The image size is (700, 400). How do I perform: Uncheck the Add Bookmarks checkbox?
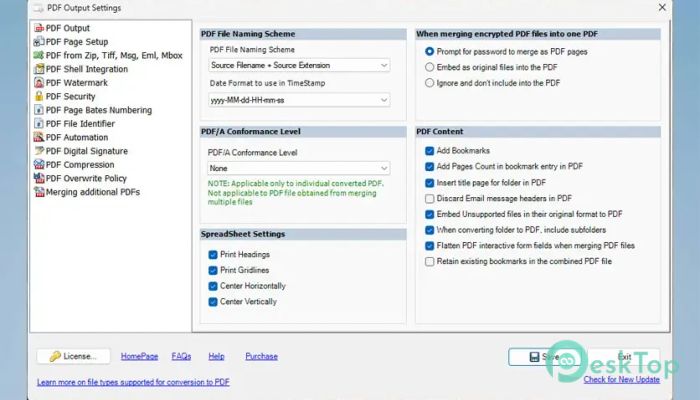coord(430,151)
